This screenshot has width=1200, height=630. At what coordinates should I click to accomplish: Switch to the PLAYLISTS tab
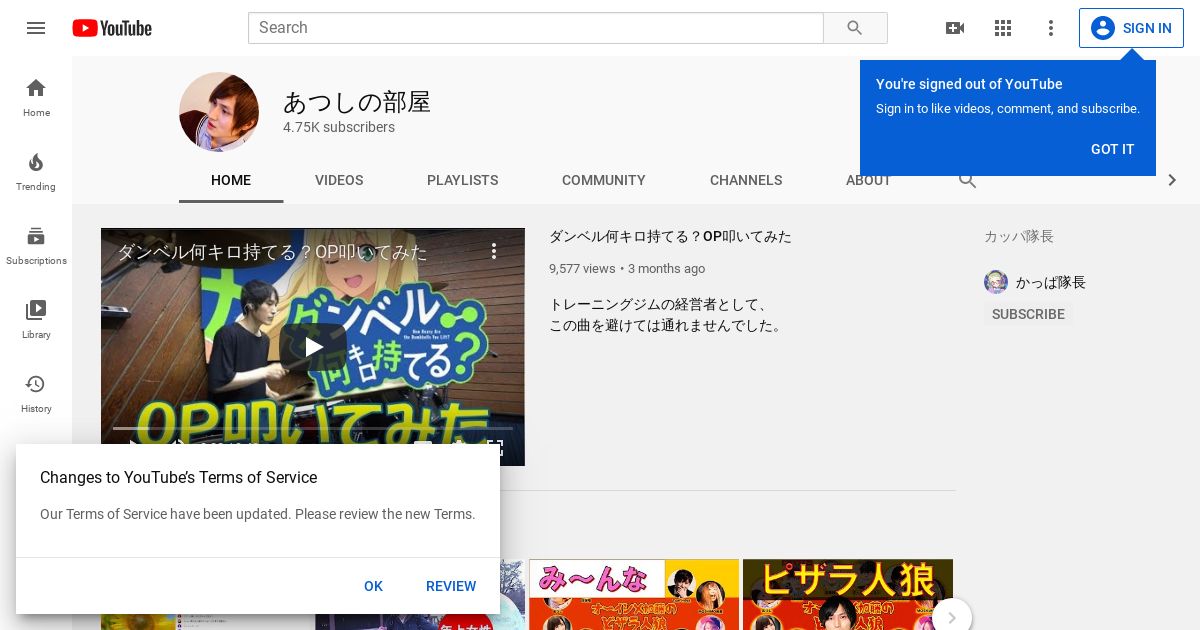tap(462, 180)
